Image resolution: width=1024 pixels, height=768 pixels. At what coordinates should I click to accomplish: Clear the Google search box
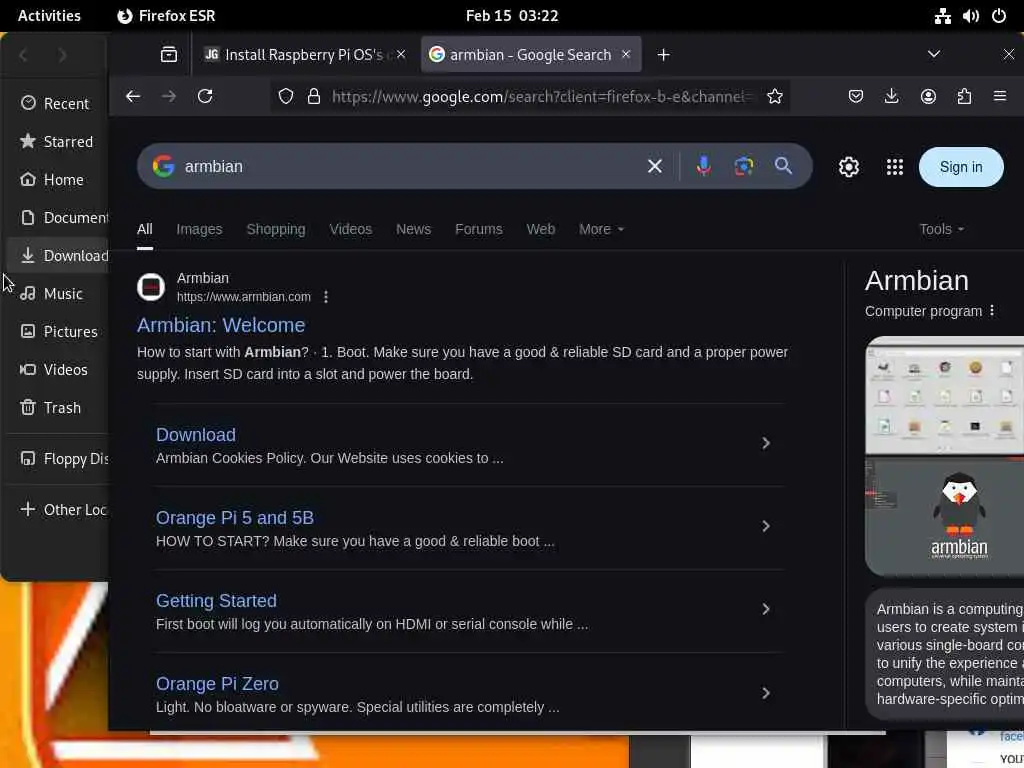(x=654, y=167)
